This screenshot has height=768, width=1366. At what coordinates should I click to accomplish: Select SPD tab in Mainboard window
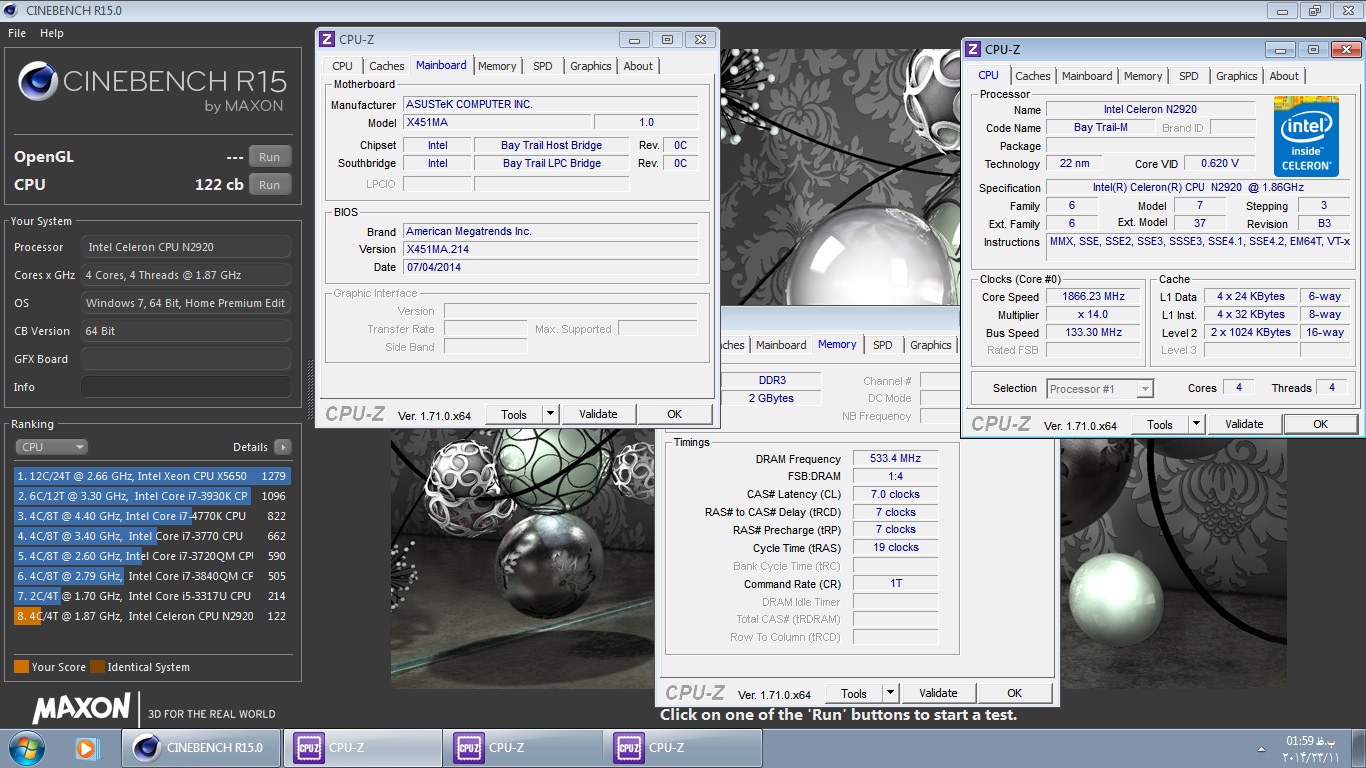point(542,66)
